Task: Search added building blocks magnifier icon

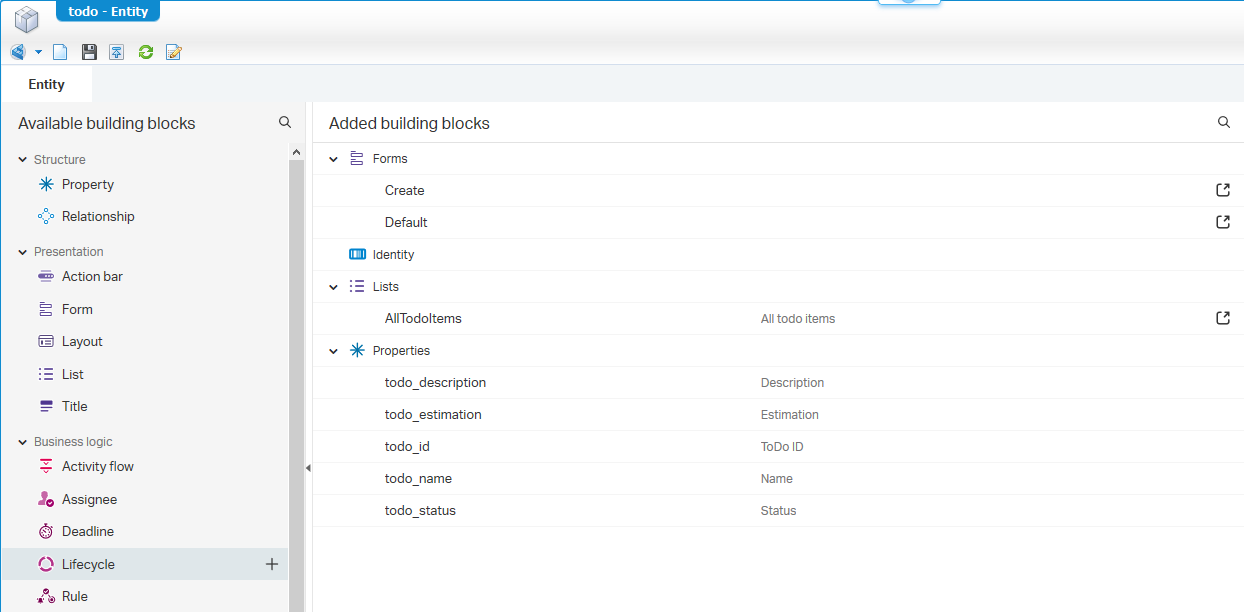Action: coord(1224,122)
